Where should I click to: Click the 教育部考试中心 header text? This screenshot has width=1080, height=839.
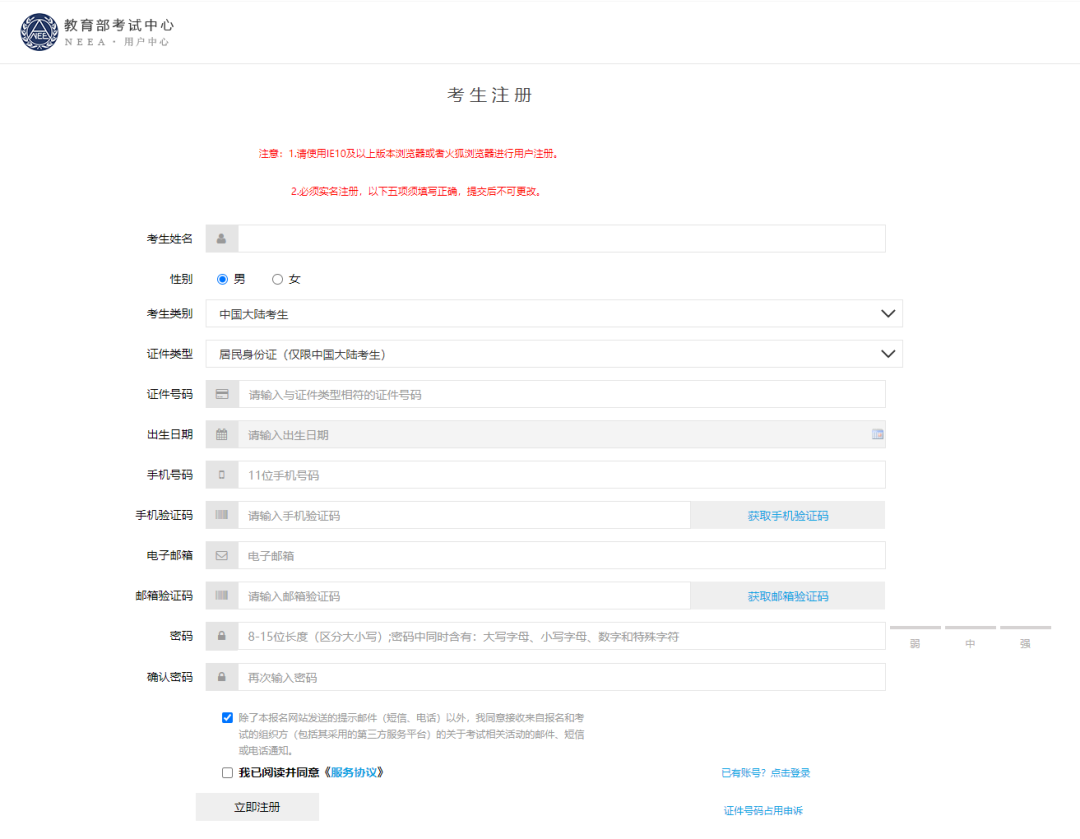[x=117, y=27]
